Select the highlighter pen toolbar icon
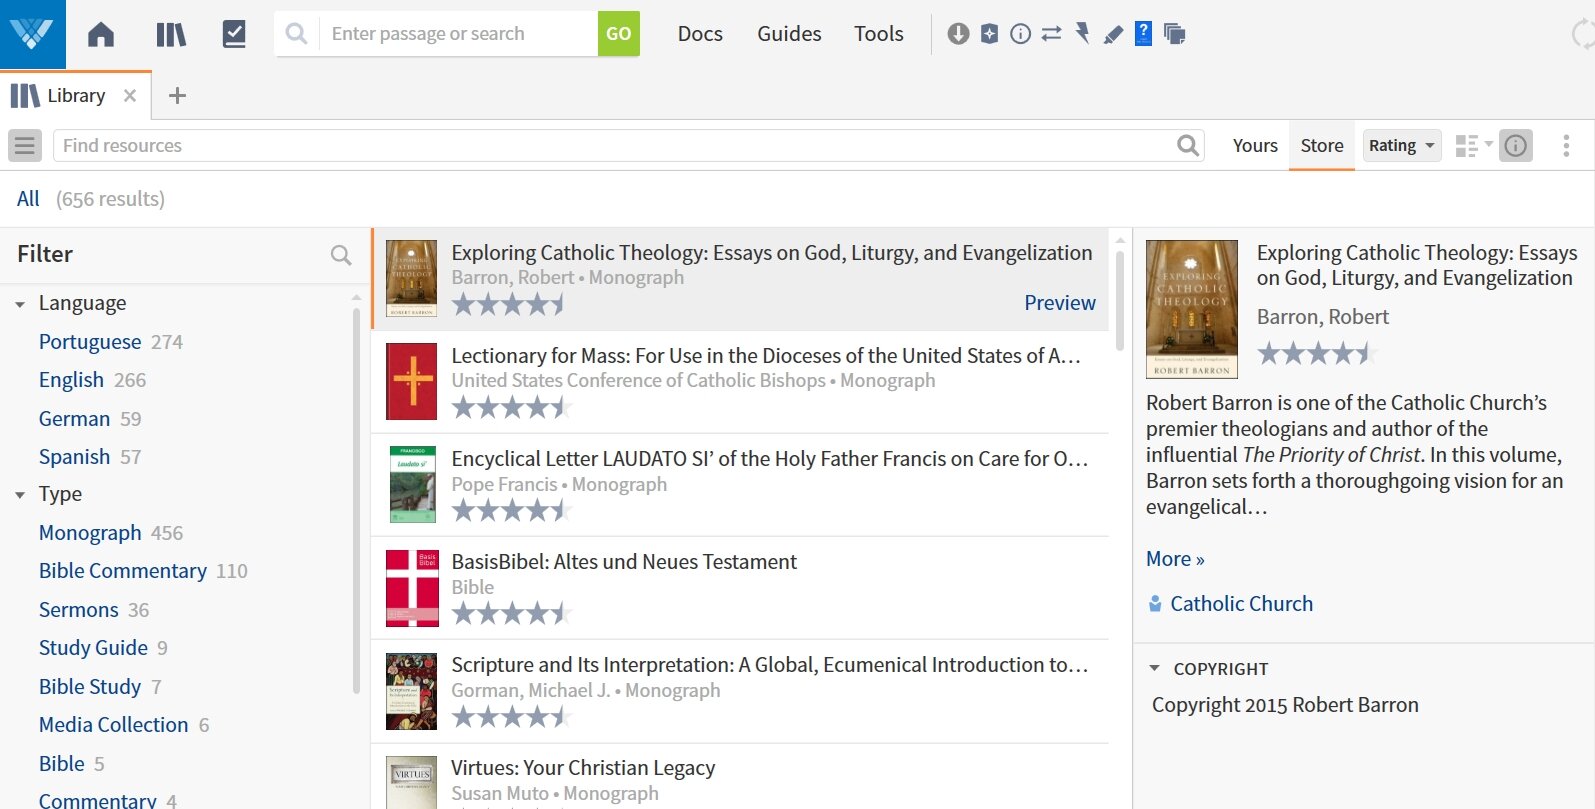Image resolution: width=1595 pixels, height=809 pixels. coord(1113,35)
